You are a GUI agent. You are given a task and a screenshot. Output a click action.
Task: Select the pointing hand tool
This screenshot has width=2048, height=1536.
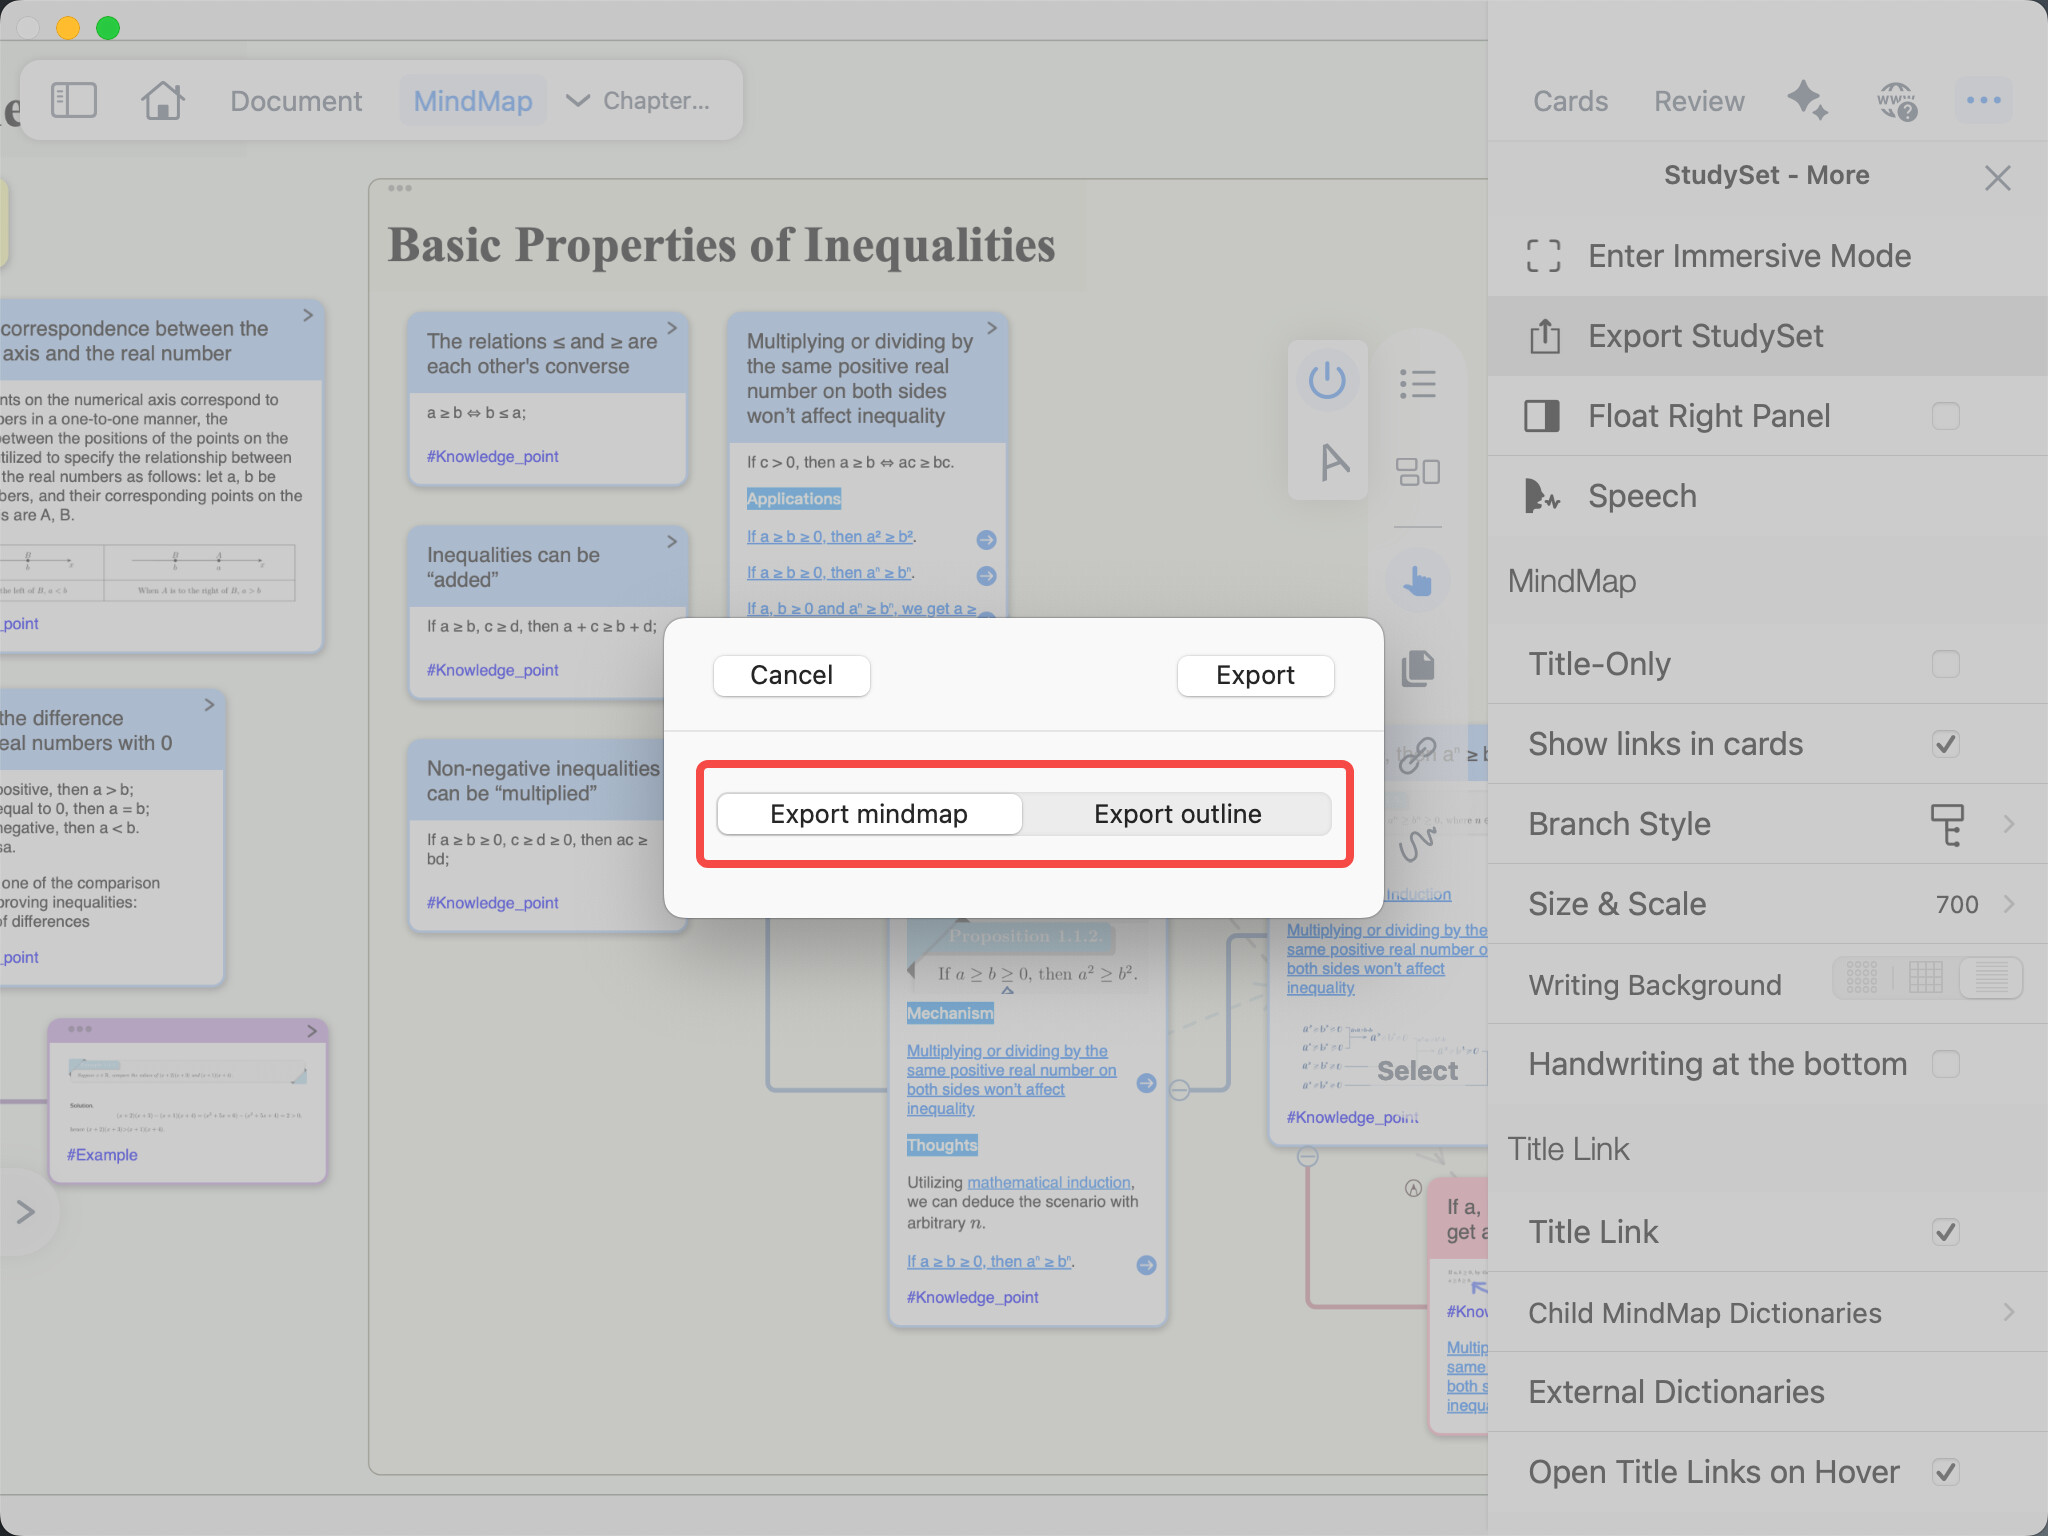pos(1417,579)
